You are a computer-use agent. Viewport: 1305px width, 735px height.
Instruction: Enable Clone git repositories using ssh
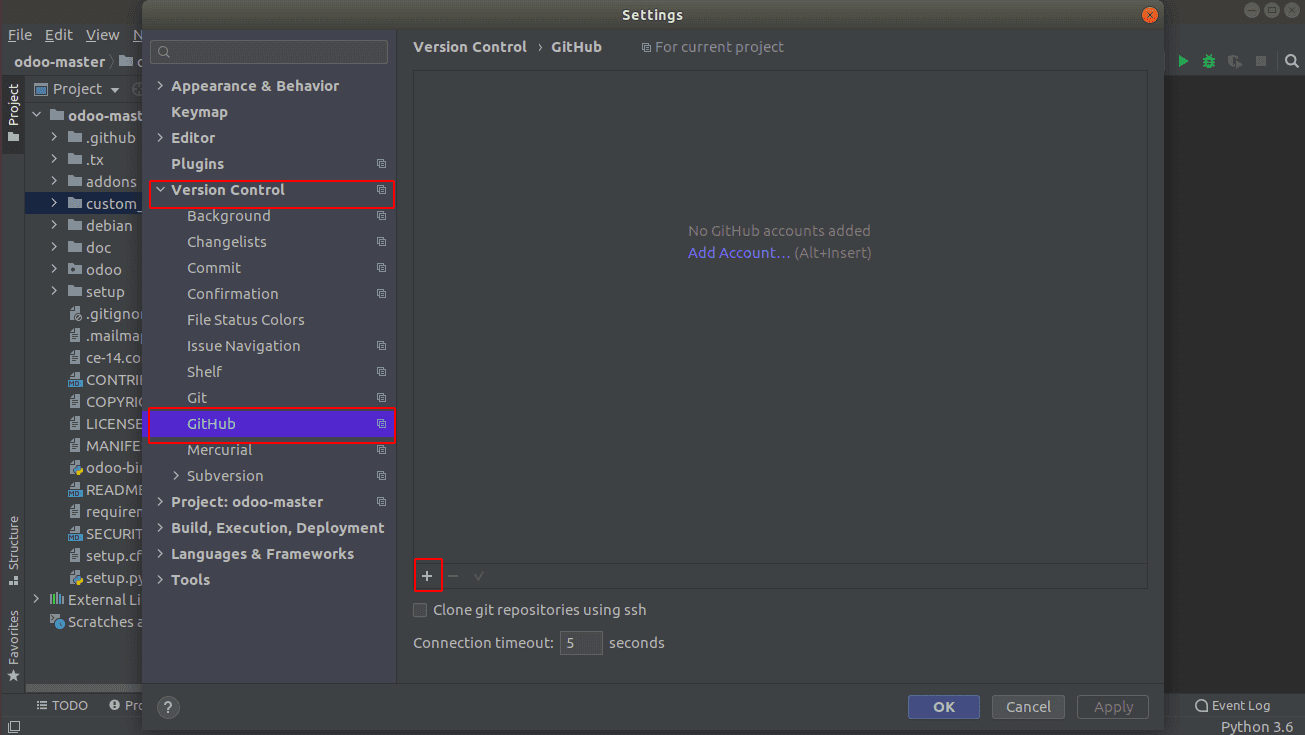[x=420, y=609]
